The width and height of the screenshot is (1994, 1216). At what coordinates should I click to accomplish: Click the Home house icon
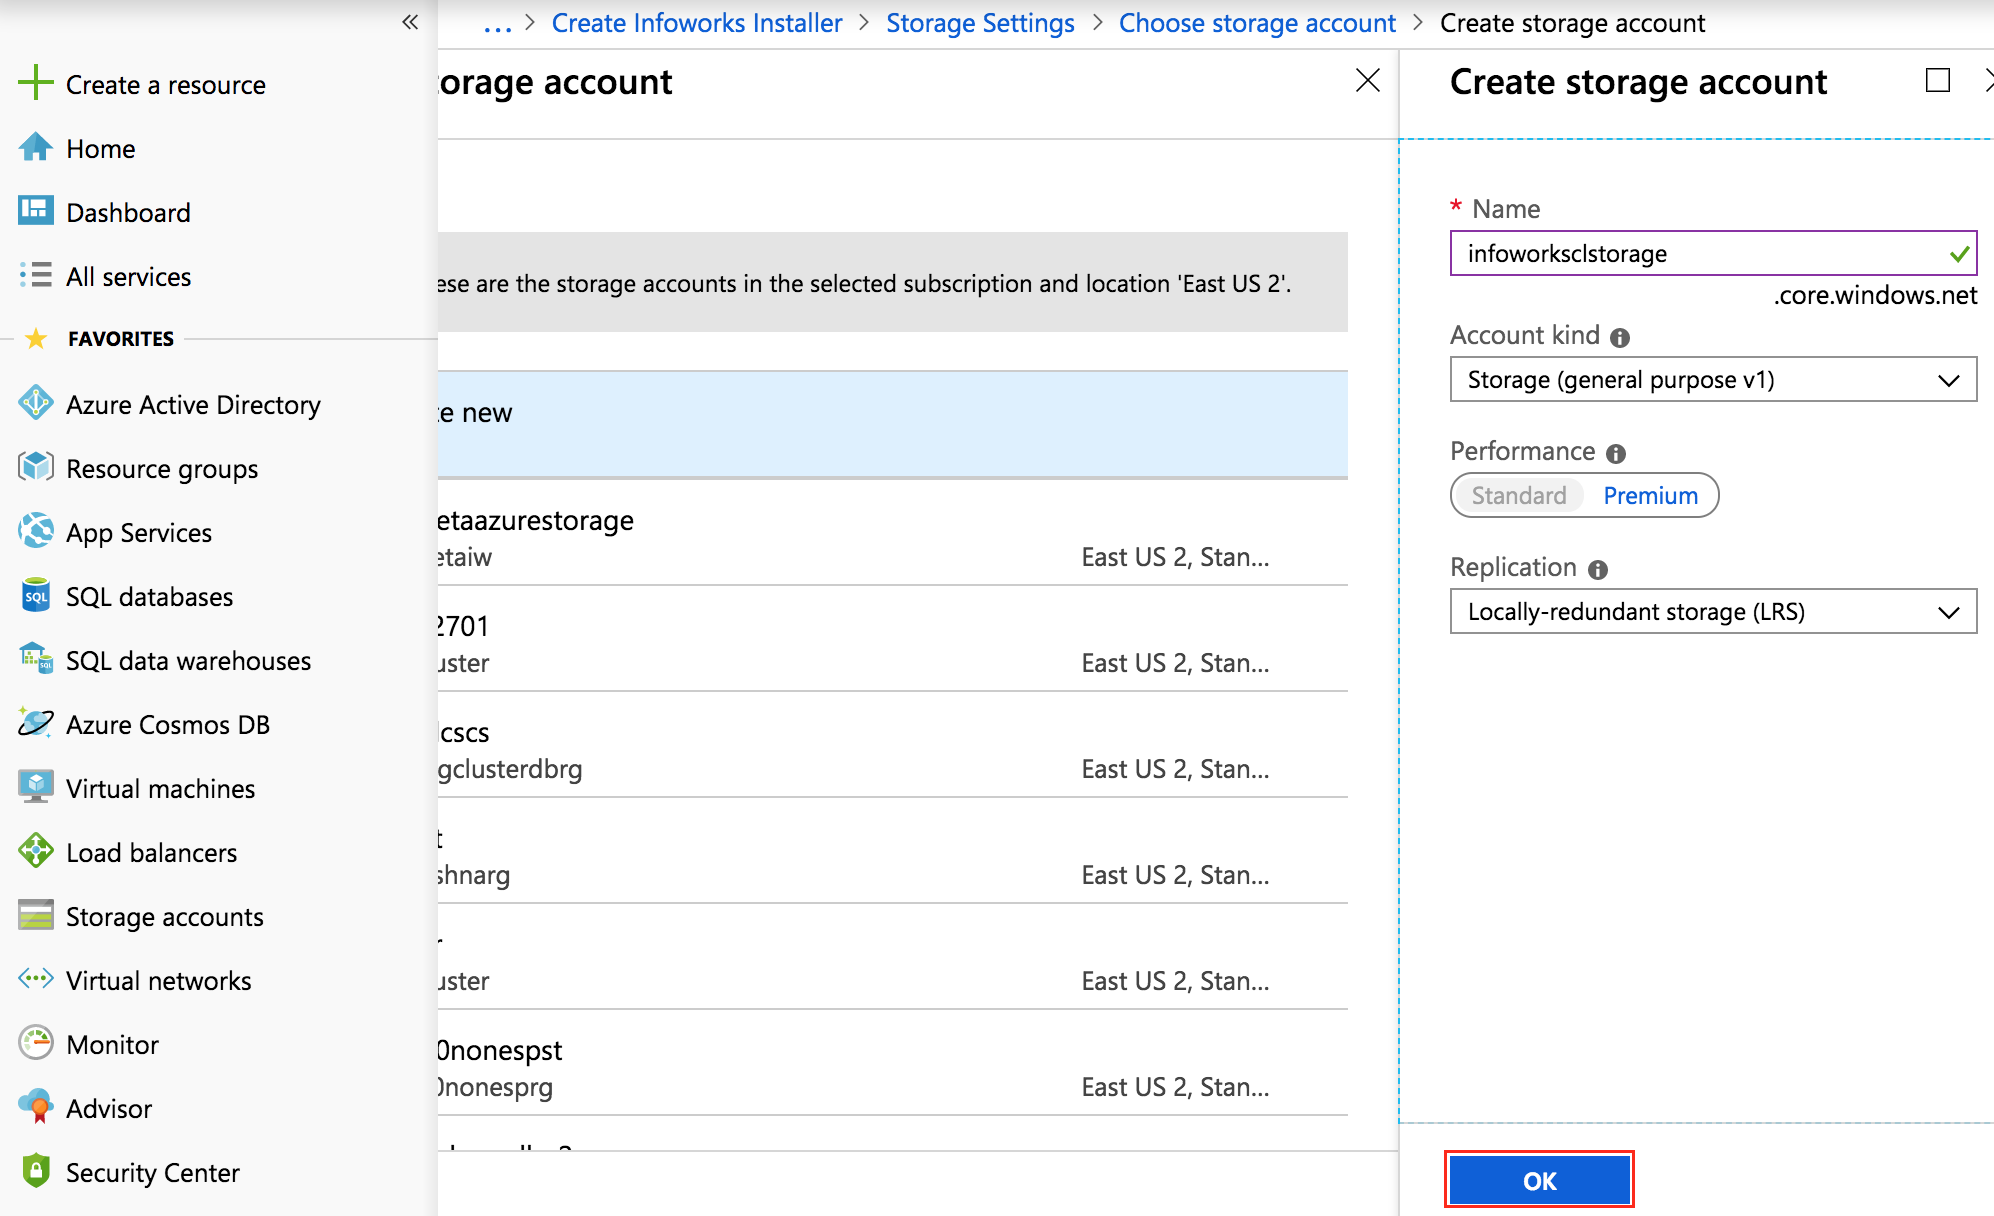point(36,147)
